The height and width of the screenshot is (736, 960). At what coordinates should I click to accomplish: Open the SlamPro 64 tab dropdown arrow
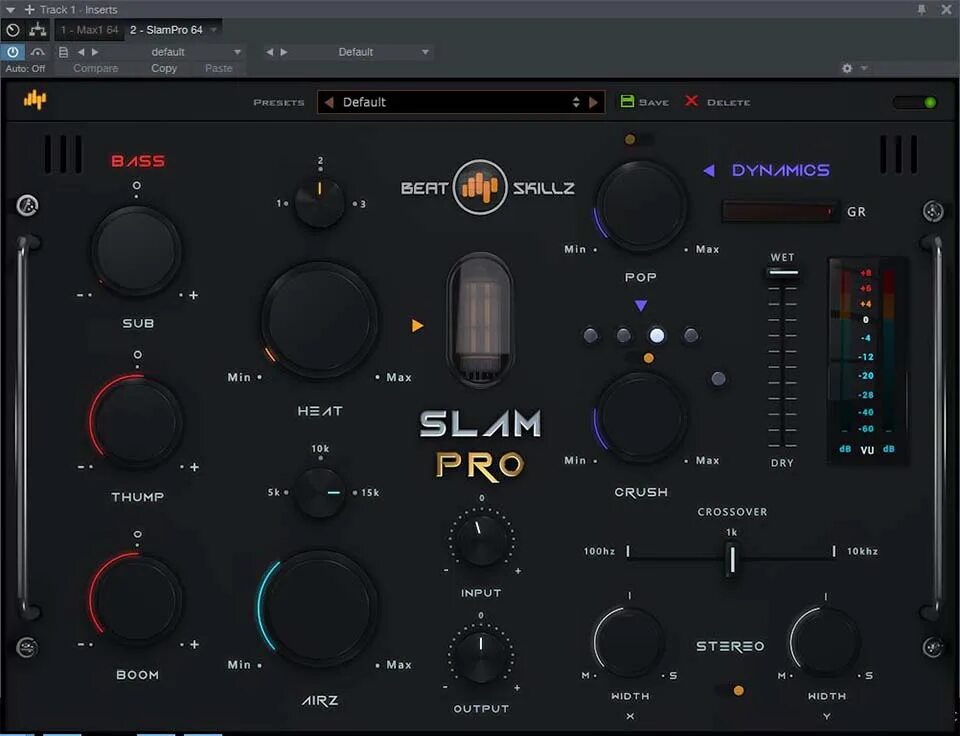click(x=214, y=29)
